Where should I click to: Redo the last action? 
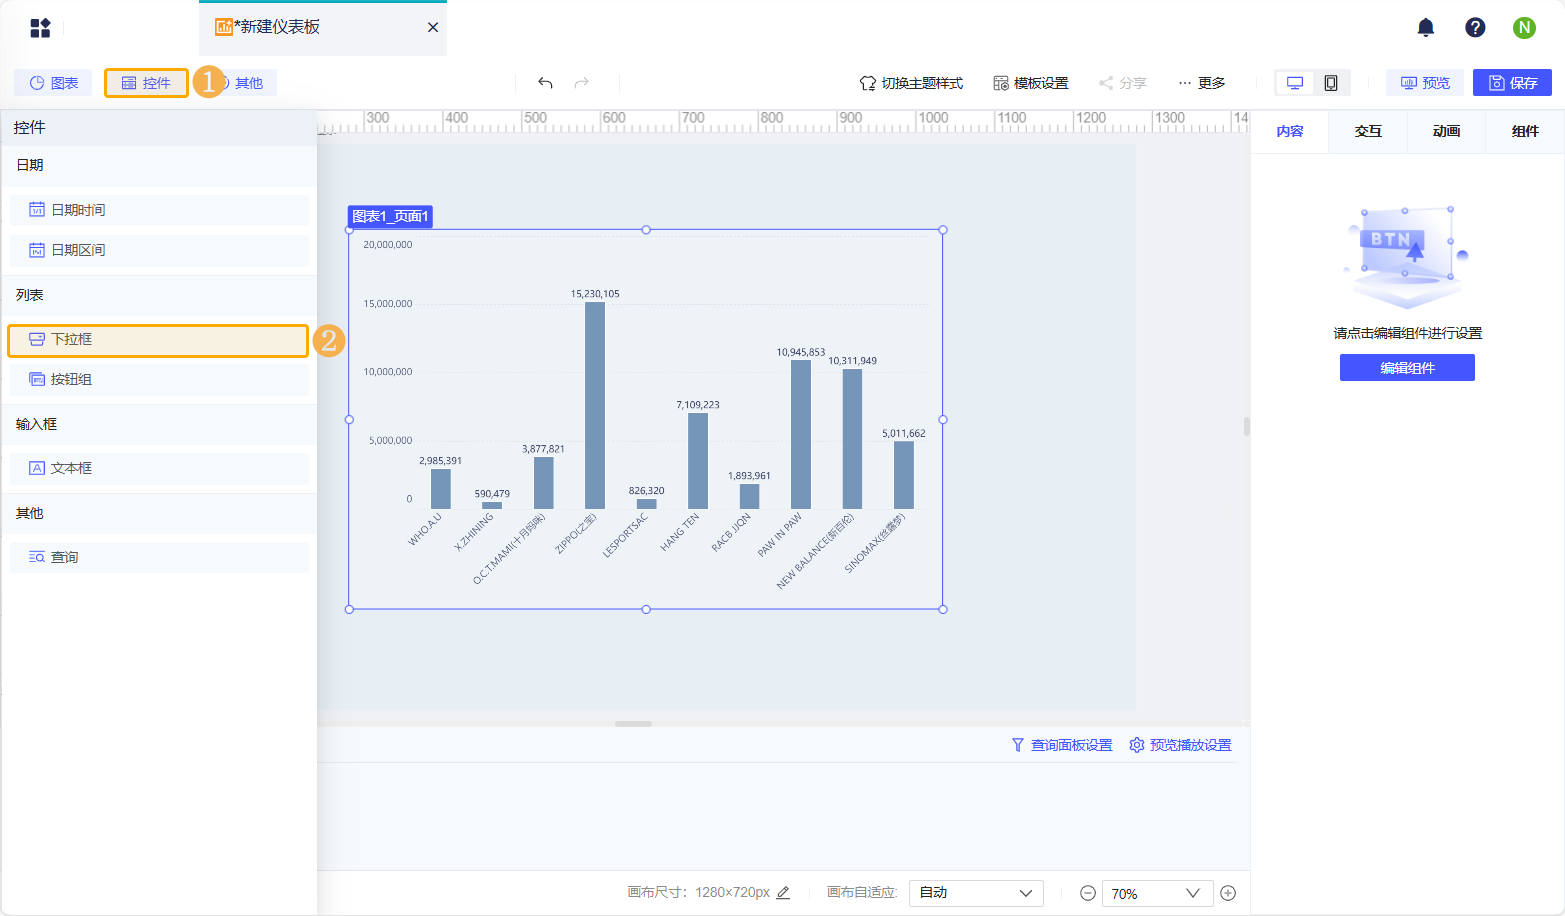point(582,83)
